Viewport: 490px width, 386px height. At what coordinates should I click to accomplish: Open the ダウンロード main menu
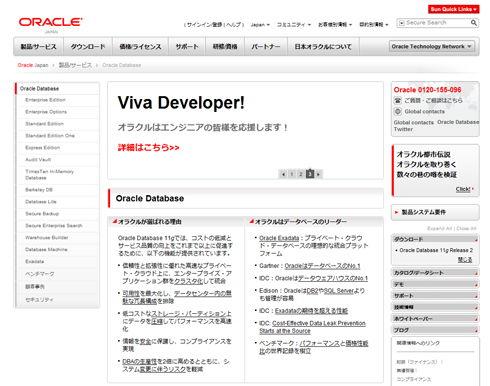[88, 47]
